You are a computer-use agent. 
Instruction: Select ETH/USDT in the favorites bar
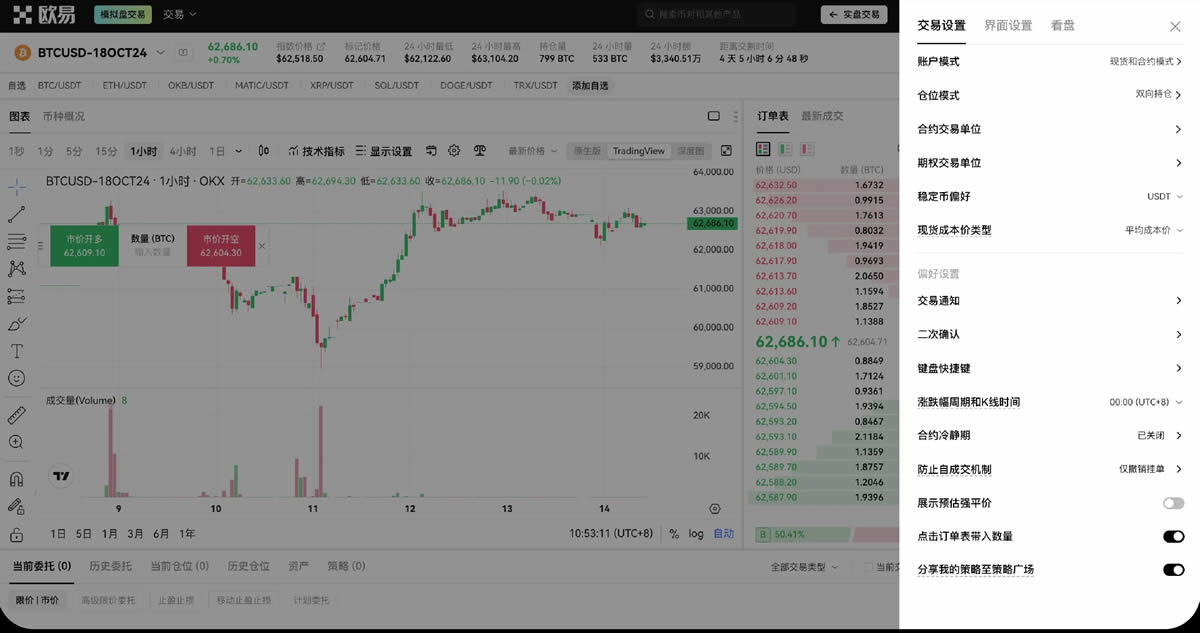click(x=125, y=85)
